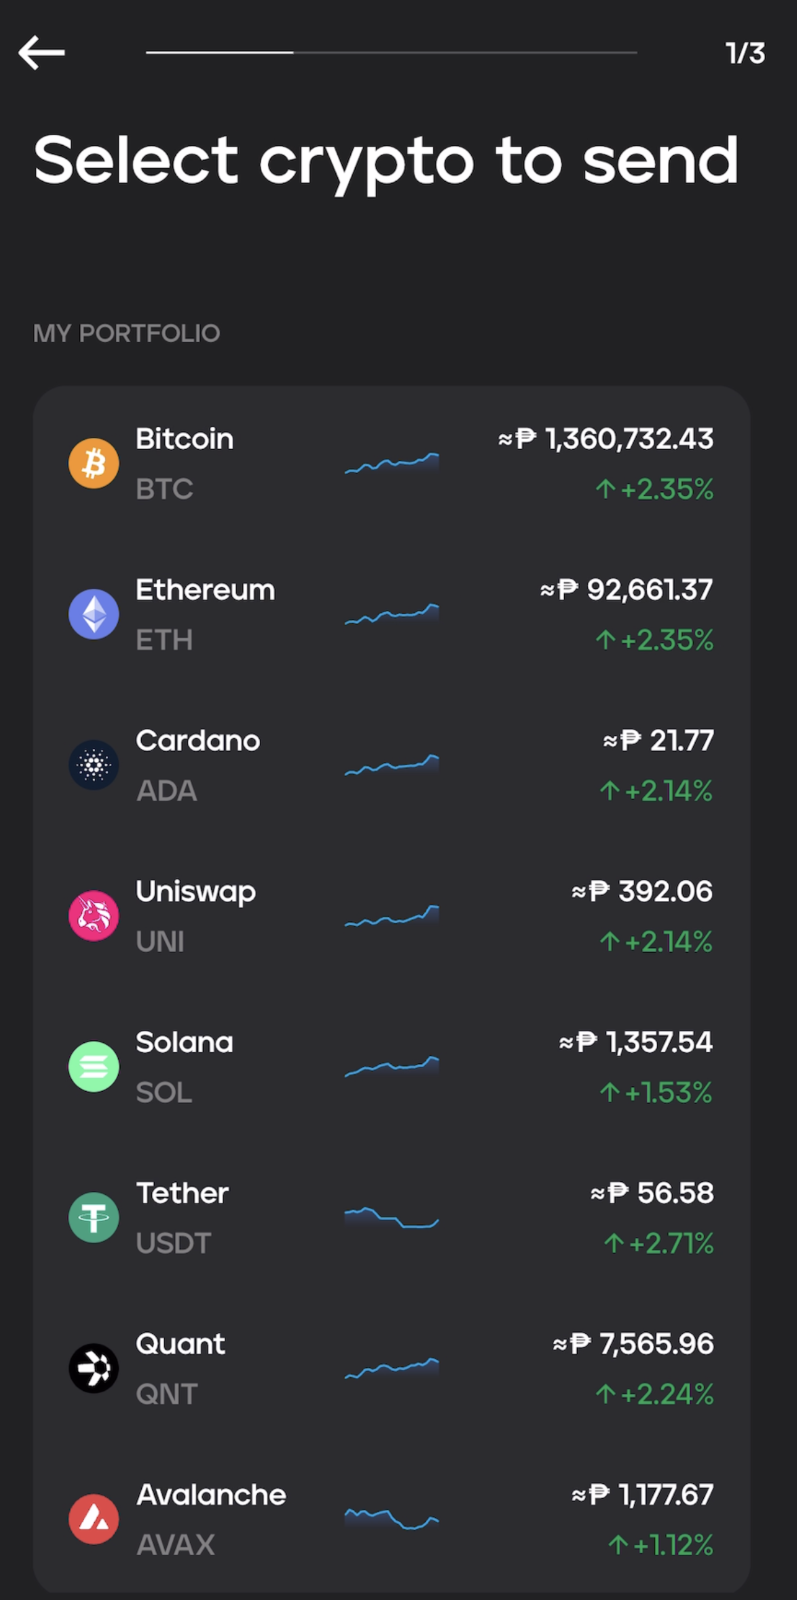
Task: Pick Solana as the crypto to send
Action: coord(390,1066)
